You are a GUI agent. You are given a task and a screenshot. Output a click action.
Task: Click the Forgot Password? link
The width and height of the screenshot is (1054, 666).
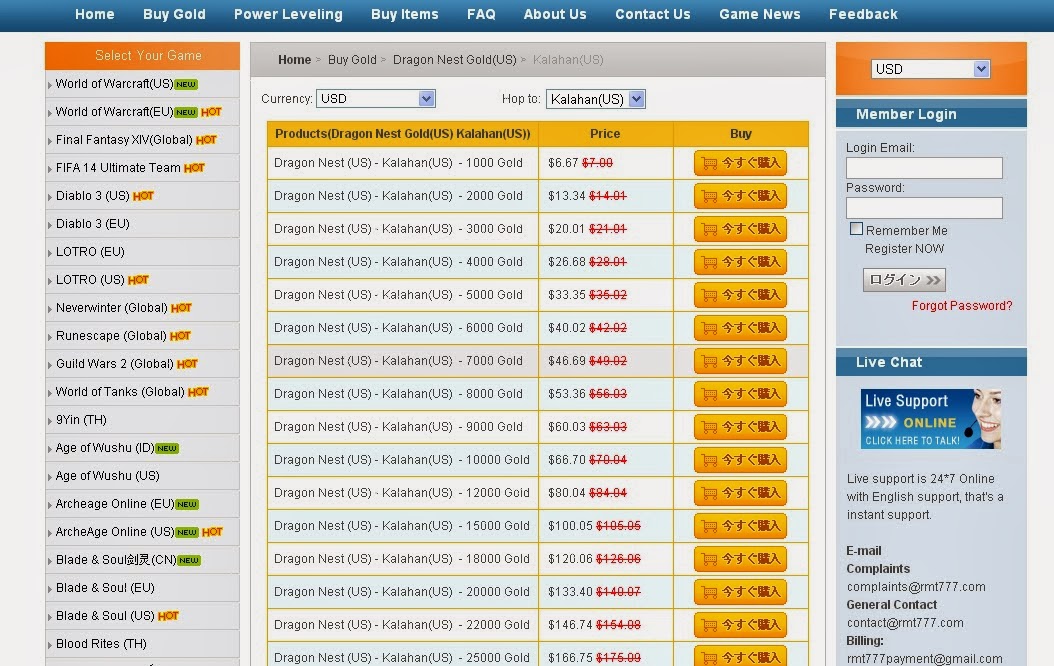click(x=962, y=306)
